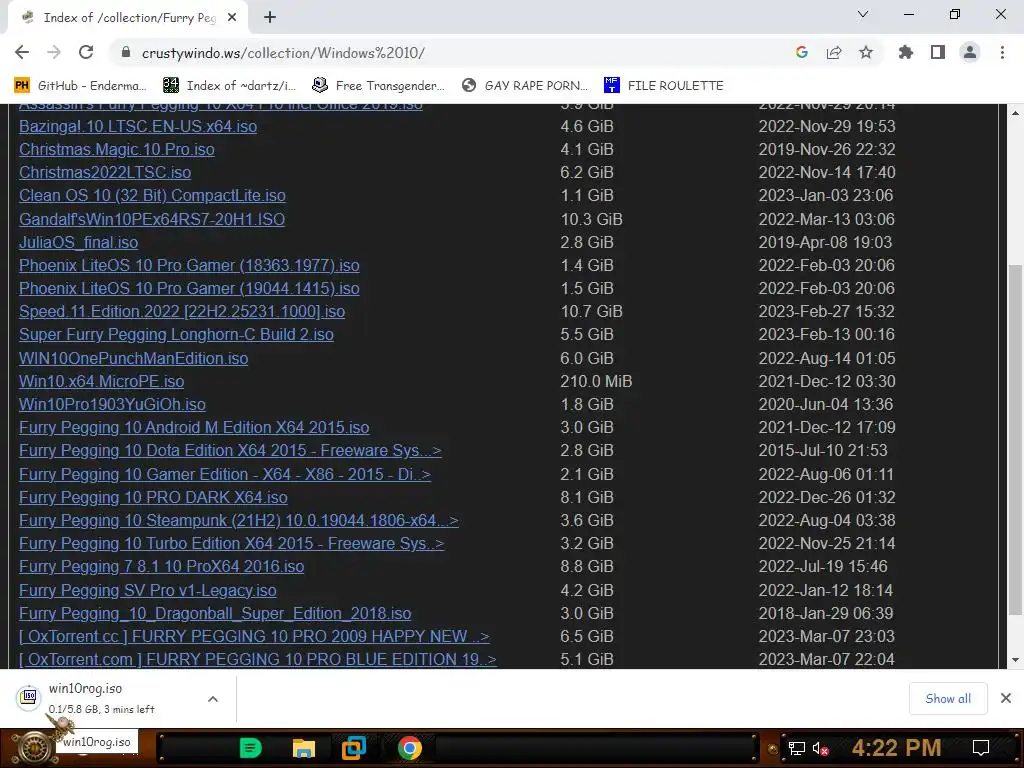Click the win10rog.iso download file icon
This screenshot has width=1024, height=768.
(x=29, y=698)
